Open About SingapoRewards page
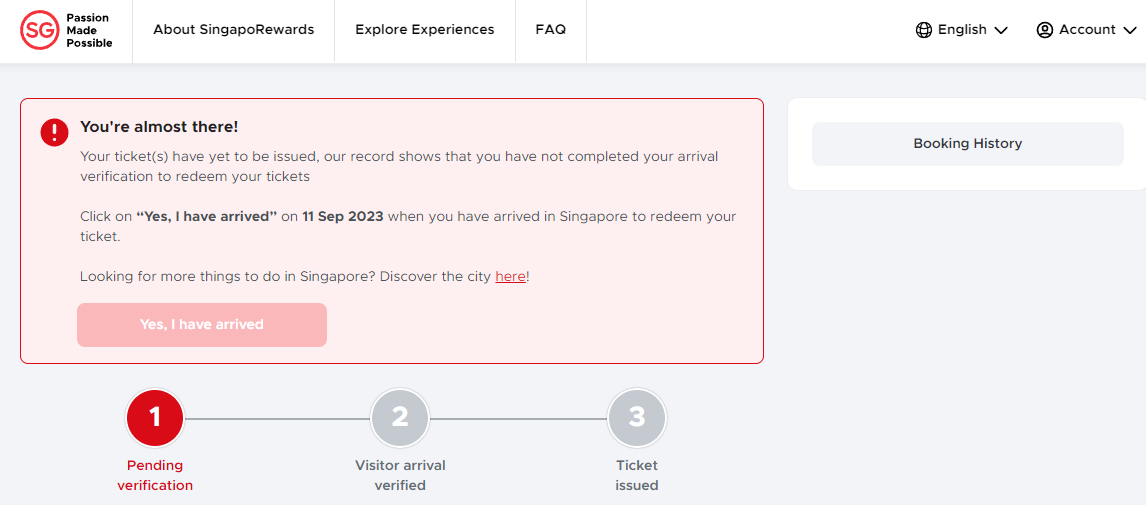The height and width of the screenshot is (505, 1146). tap(233, 30)
